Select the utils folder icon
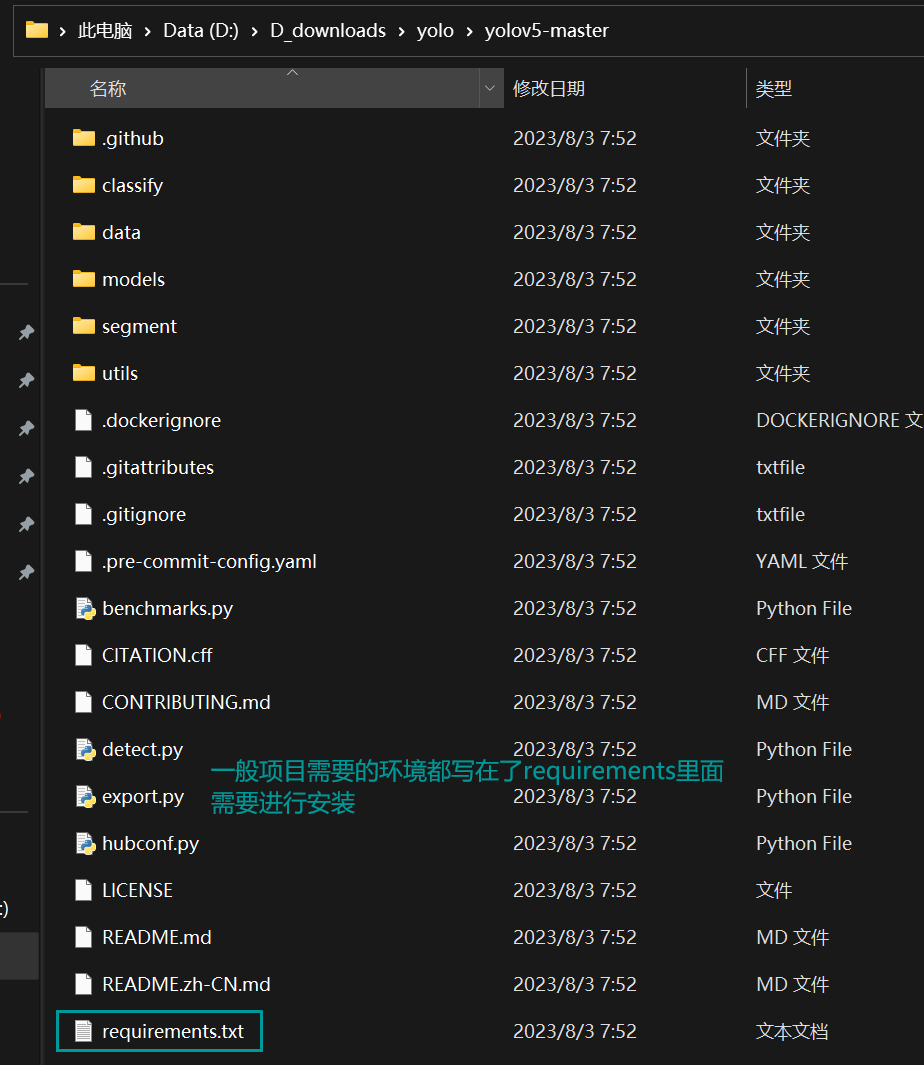Viewport: 924px width, 1065px height. [84, 373]
